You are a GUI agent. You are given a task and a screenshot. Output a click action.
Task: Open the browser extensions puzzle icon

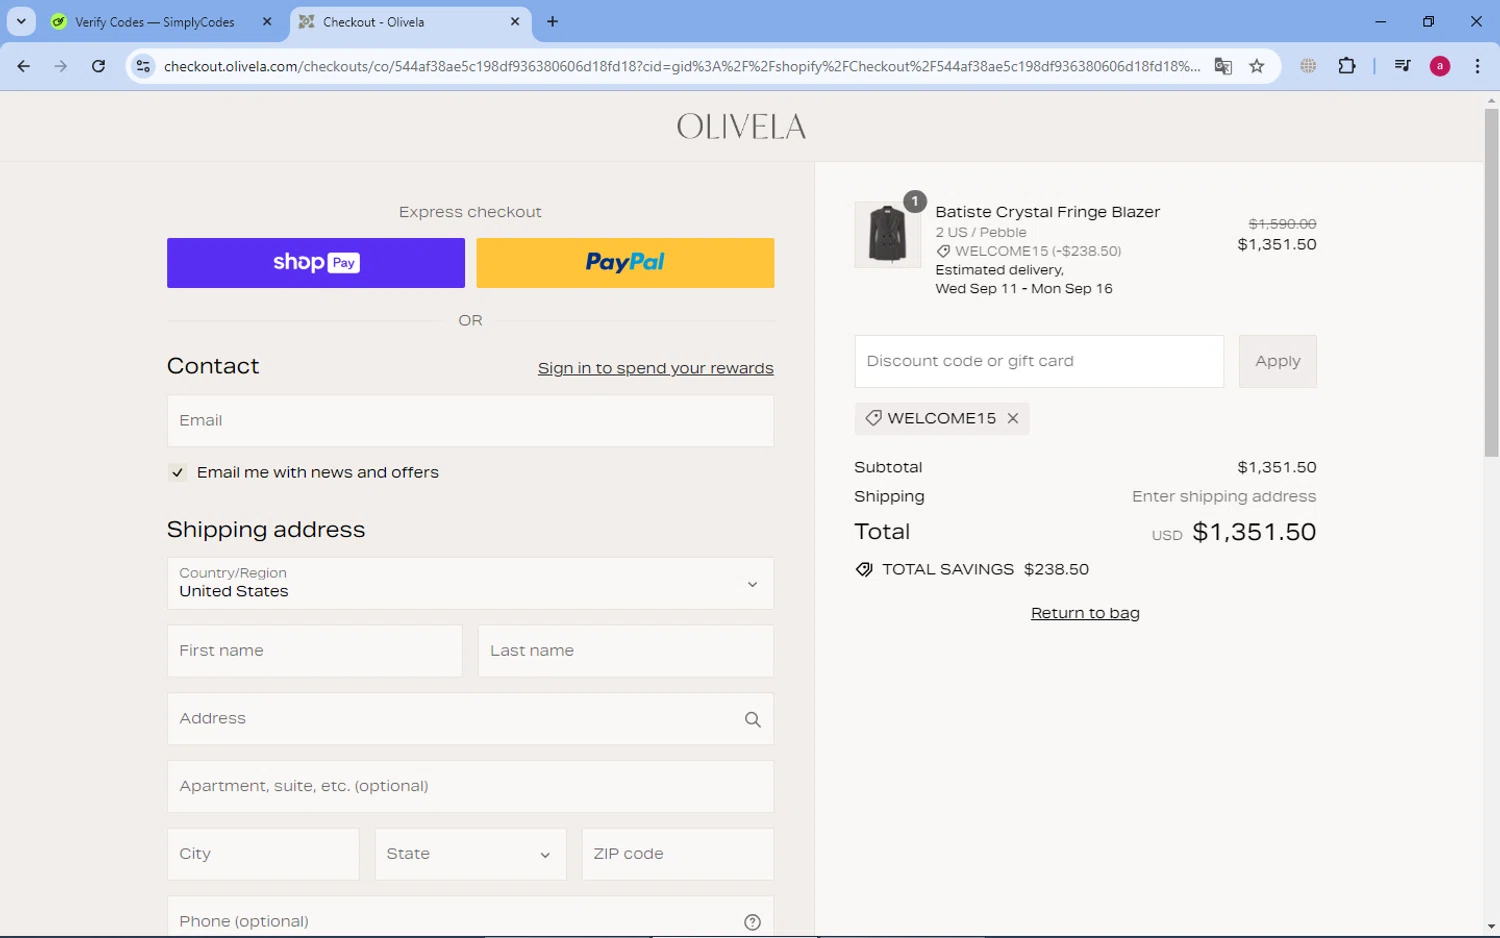tap(1347, 66)
